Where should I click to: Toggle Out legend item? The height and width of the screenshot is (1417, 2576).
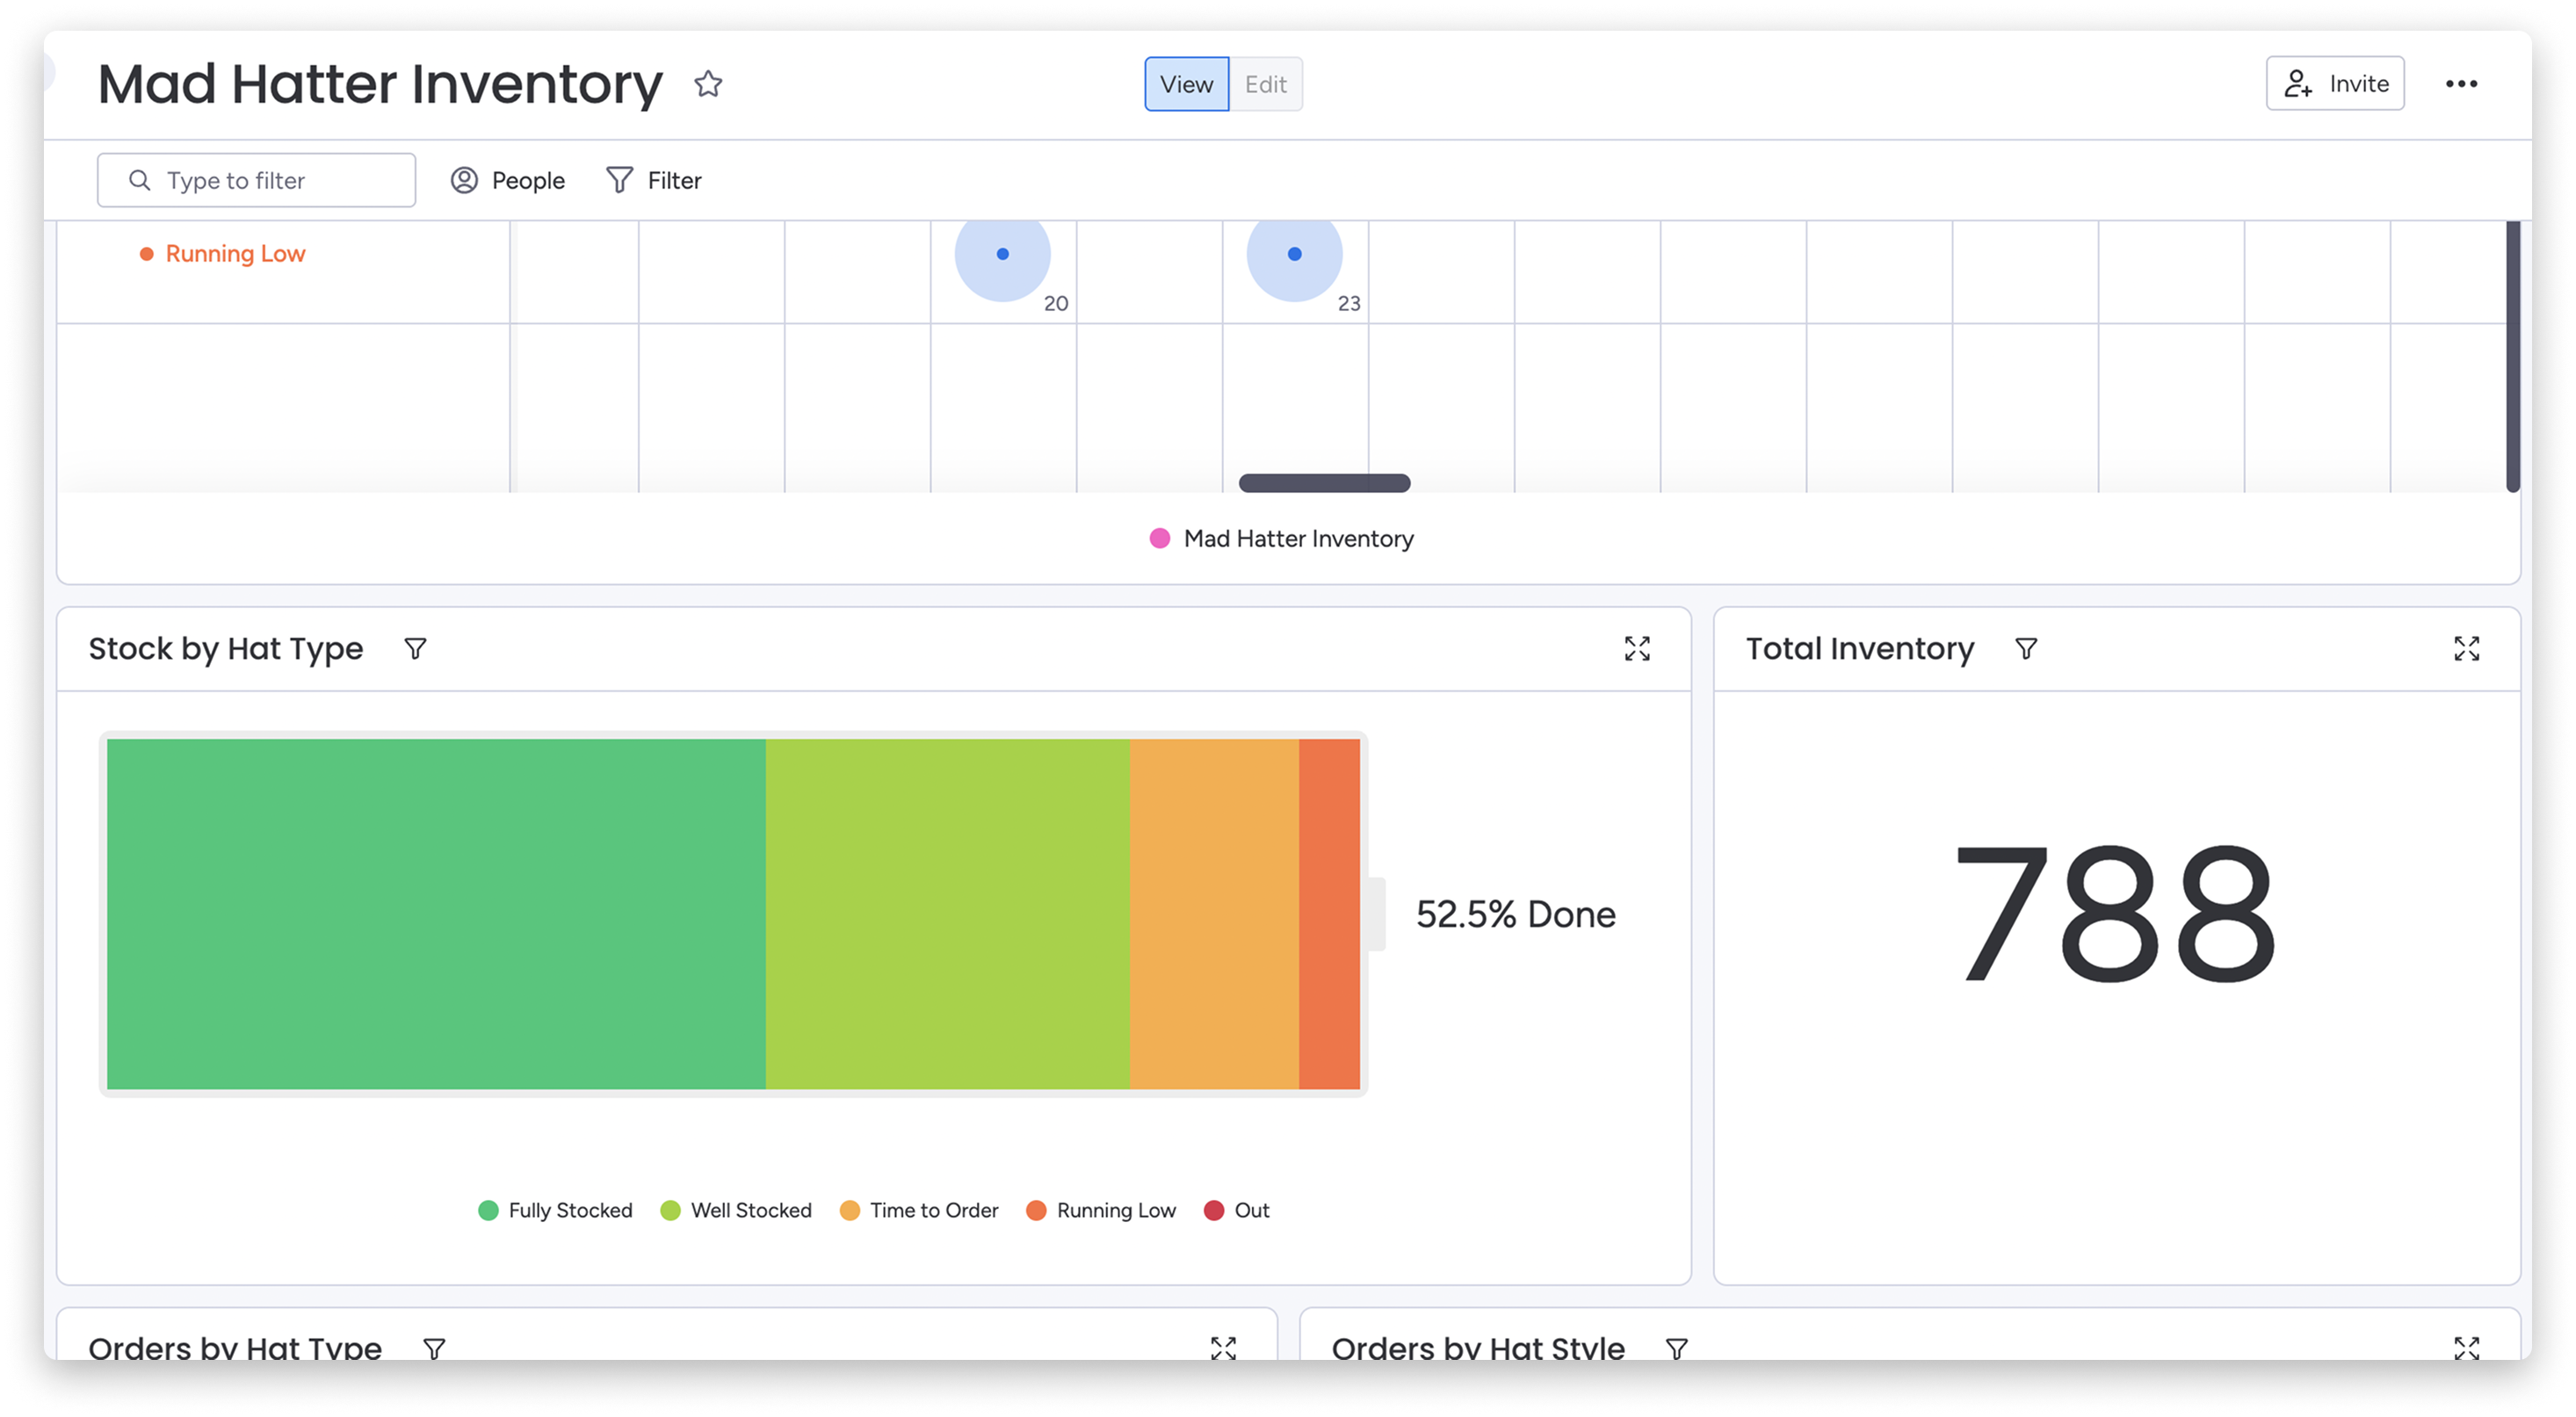[1236, 1210]
